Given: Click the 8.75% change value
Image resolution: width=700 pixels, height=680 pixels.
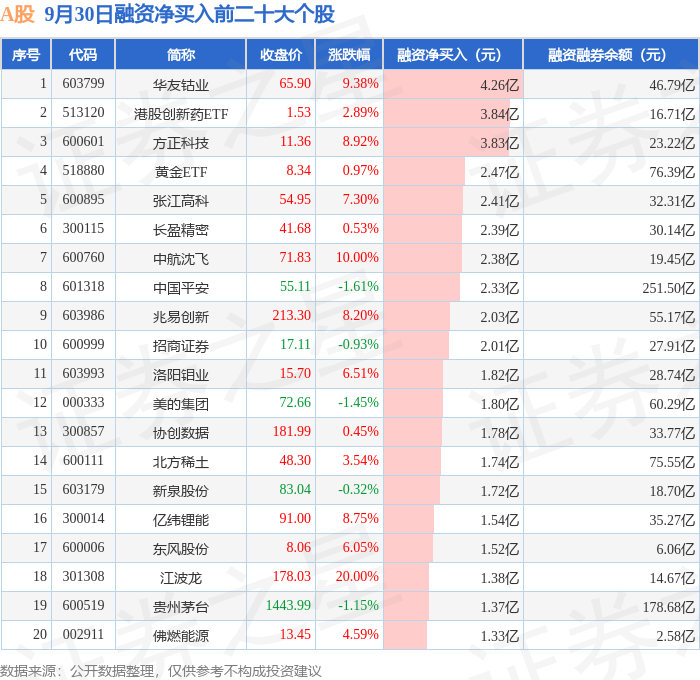Looking at the screenshot, I should [x=360, y=519].
